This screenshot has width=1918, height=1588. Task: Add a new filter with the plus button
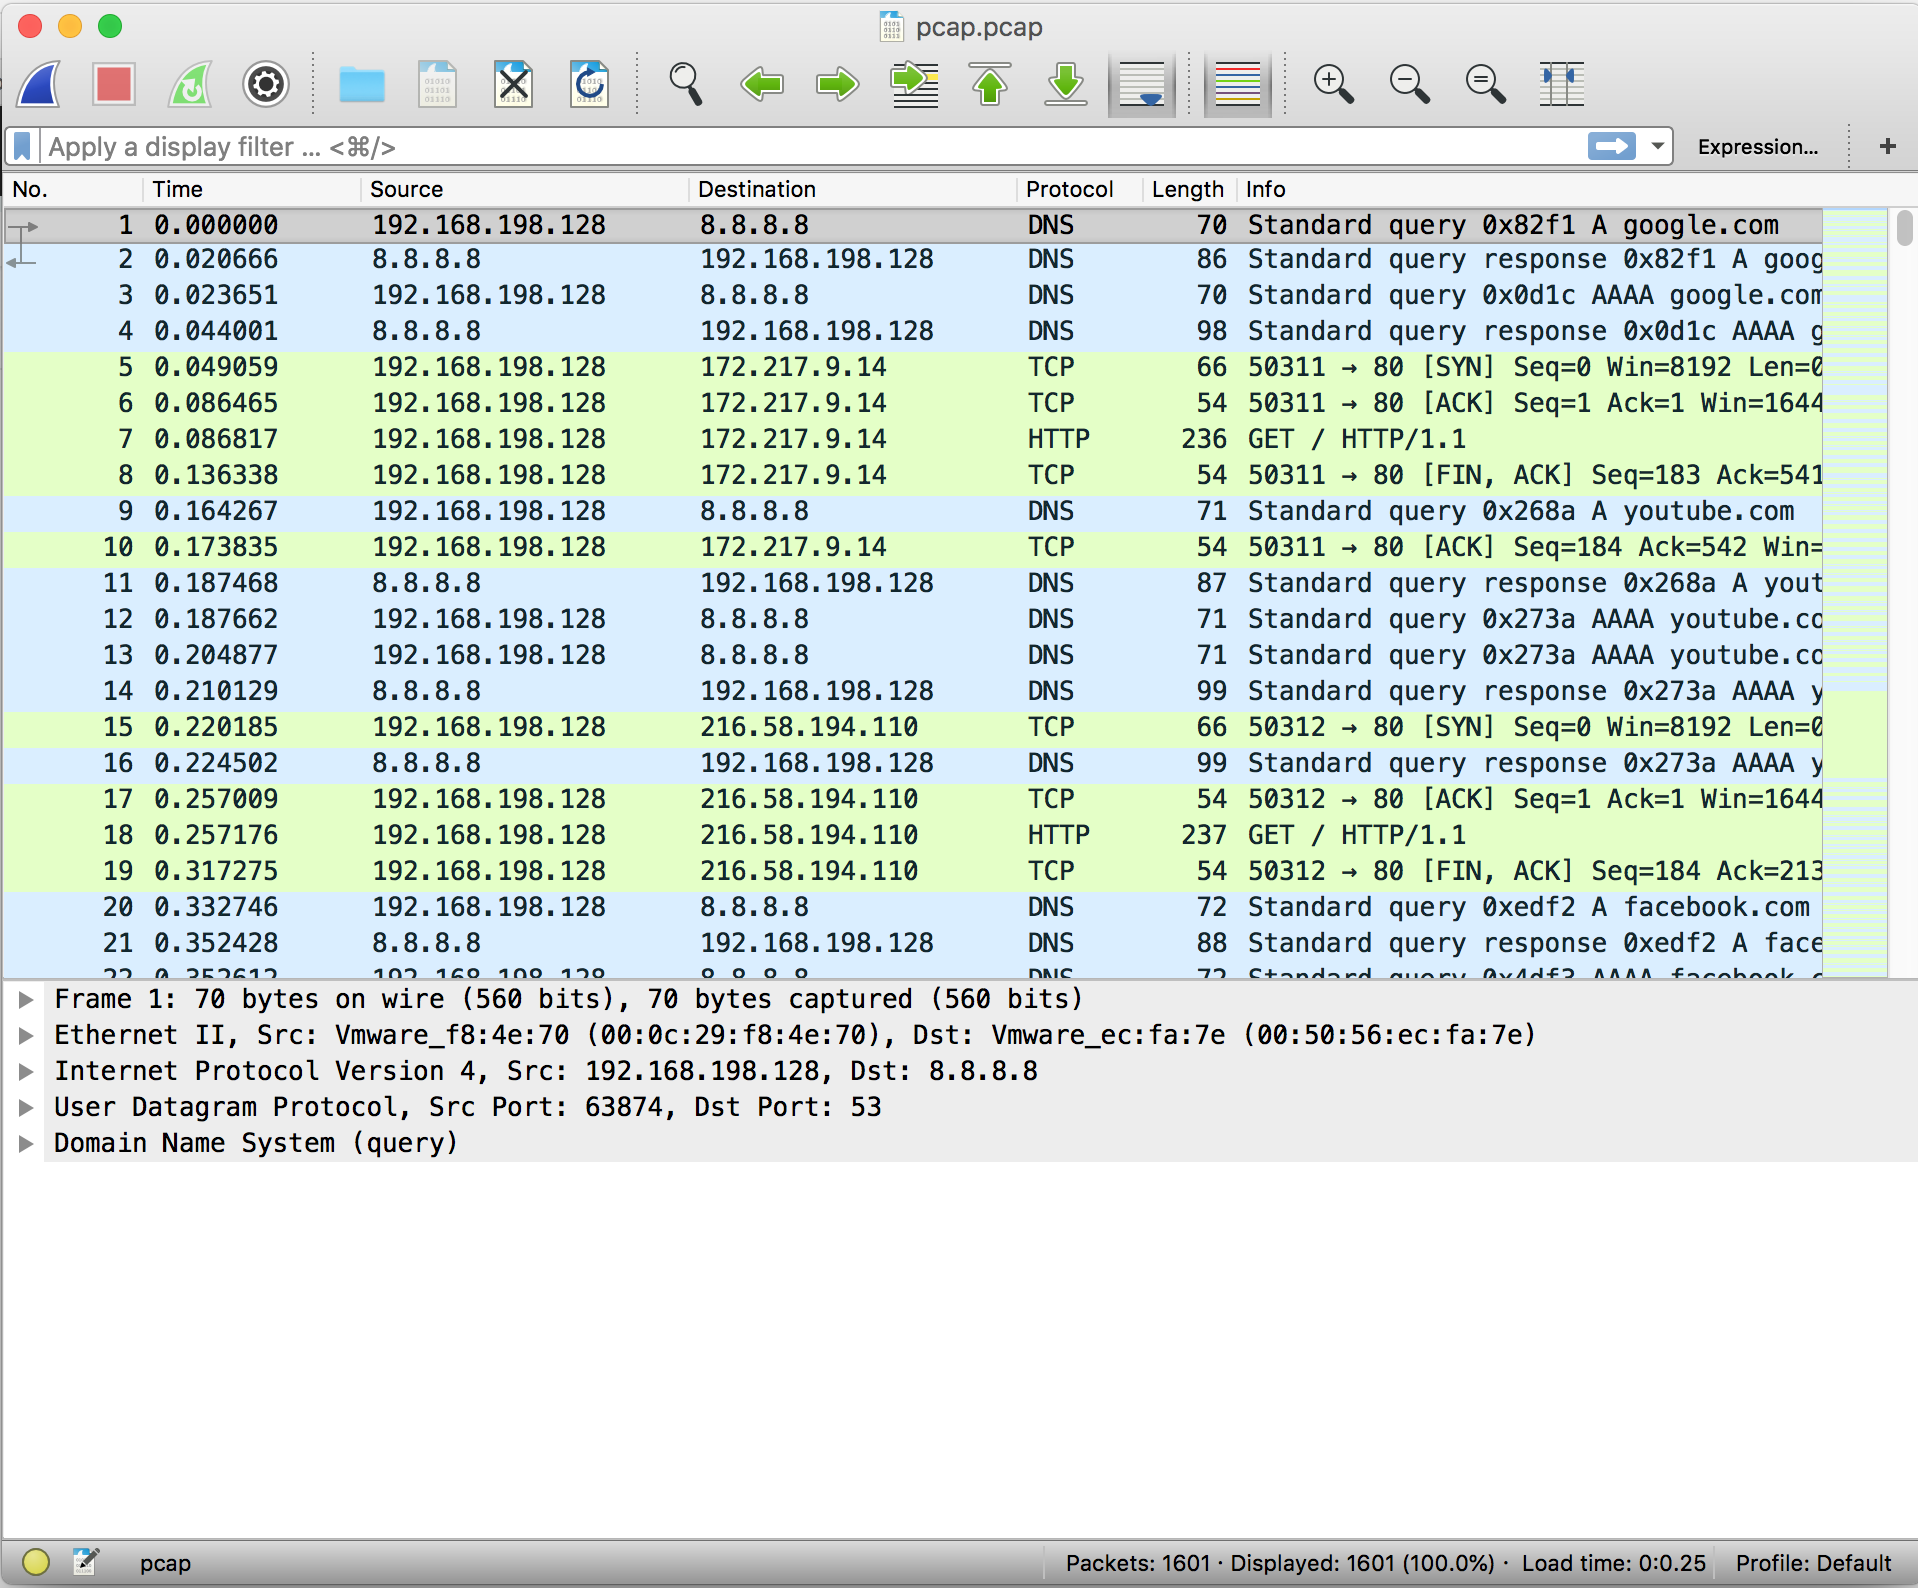1888,146
